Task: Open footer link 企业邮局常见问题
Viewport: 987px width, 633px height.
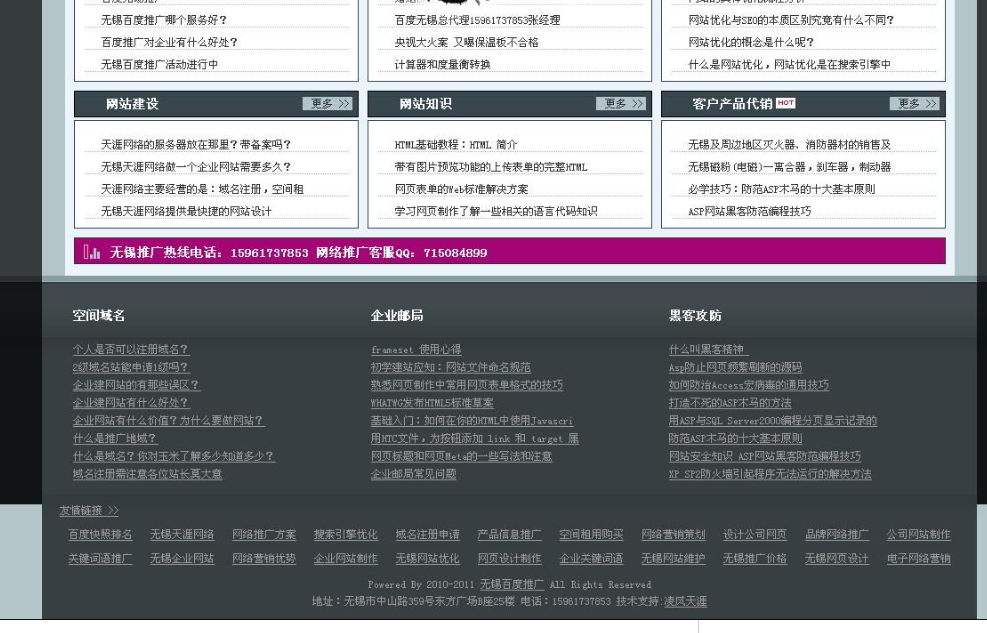Action: pos(414,474)
